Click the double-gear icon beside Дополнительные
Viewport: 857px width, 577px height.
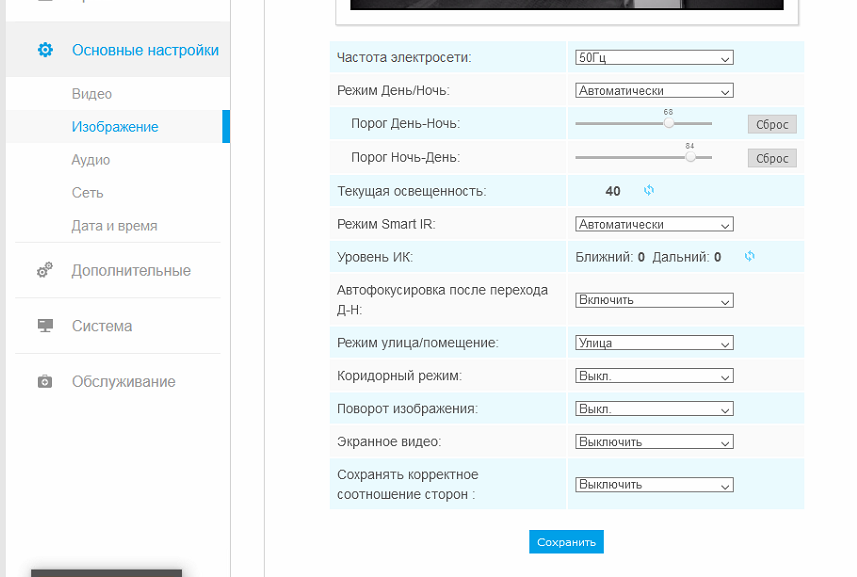click(45, 270)
